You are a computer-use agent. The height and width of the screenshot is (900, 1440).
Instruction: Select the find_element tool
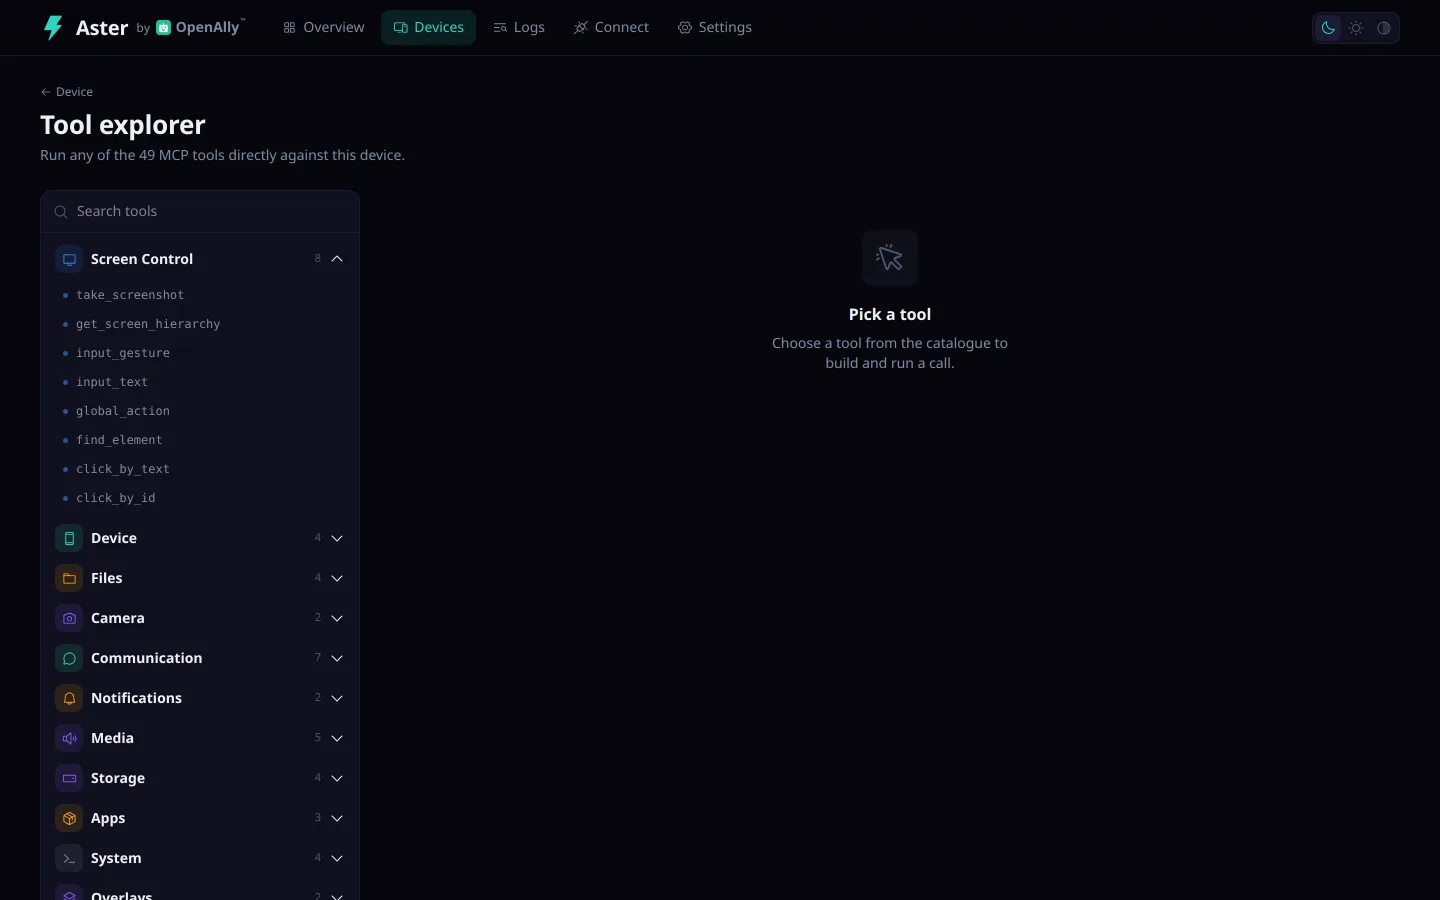pos(200,440)
